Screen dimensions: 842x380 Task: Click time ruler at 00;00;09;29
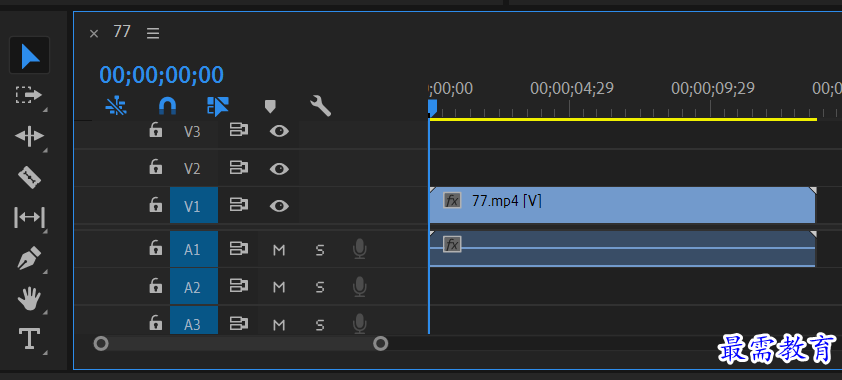click(713, 89)
